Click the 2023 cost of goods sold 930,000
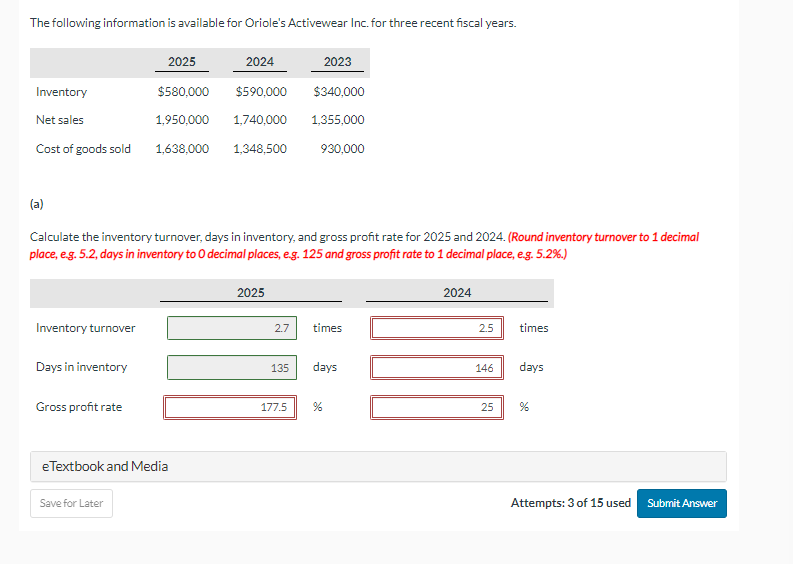The height and width of the screenshot is (564, 793). pyautogui.click(x=342, y=149)
